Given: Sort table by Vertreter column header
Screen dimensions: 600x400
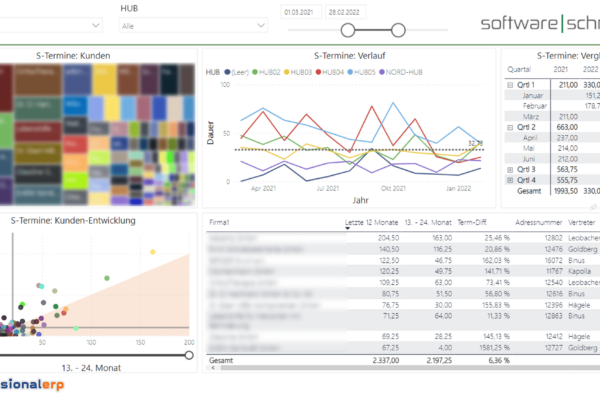Looking at the screenshot, I should pyautogui.click(x=582, y=222).
